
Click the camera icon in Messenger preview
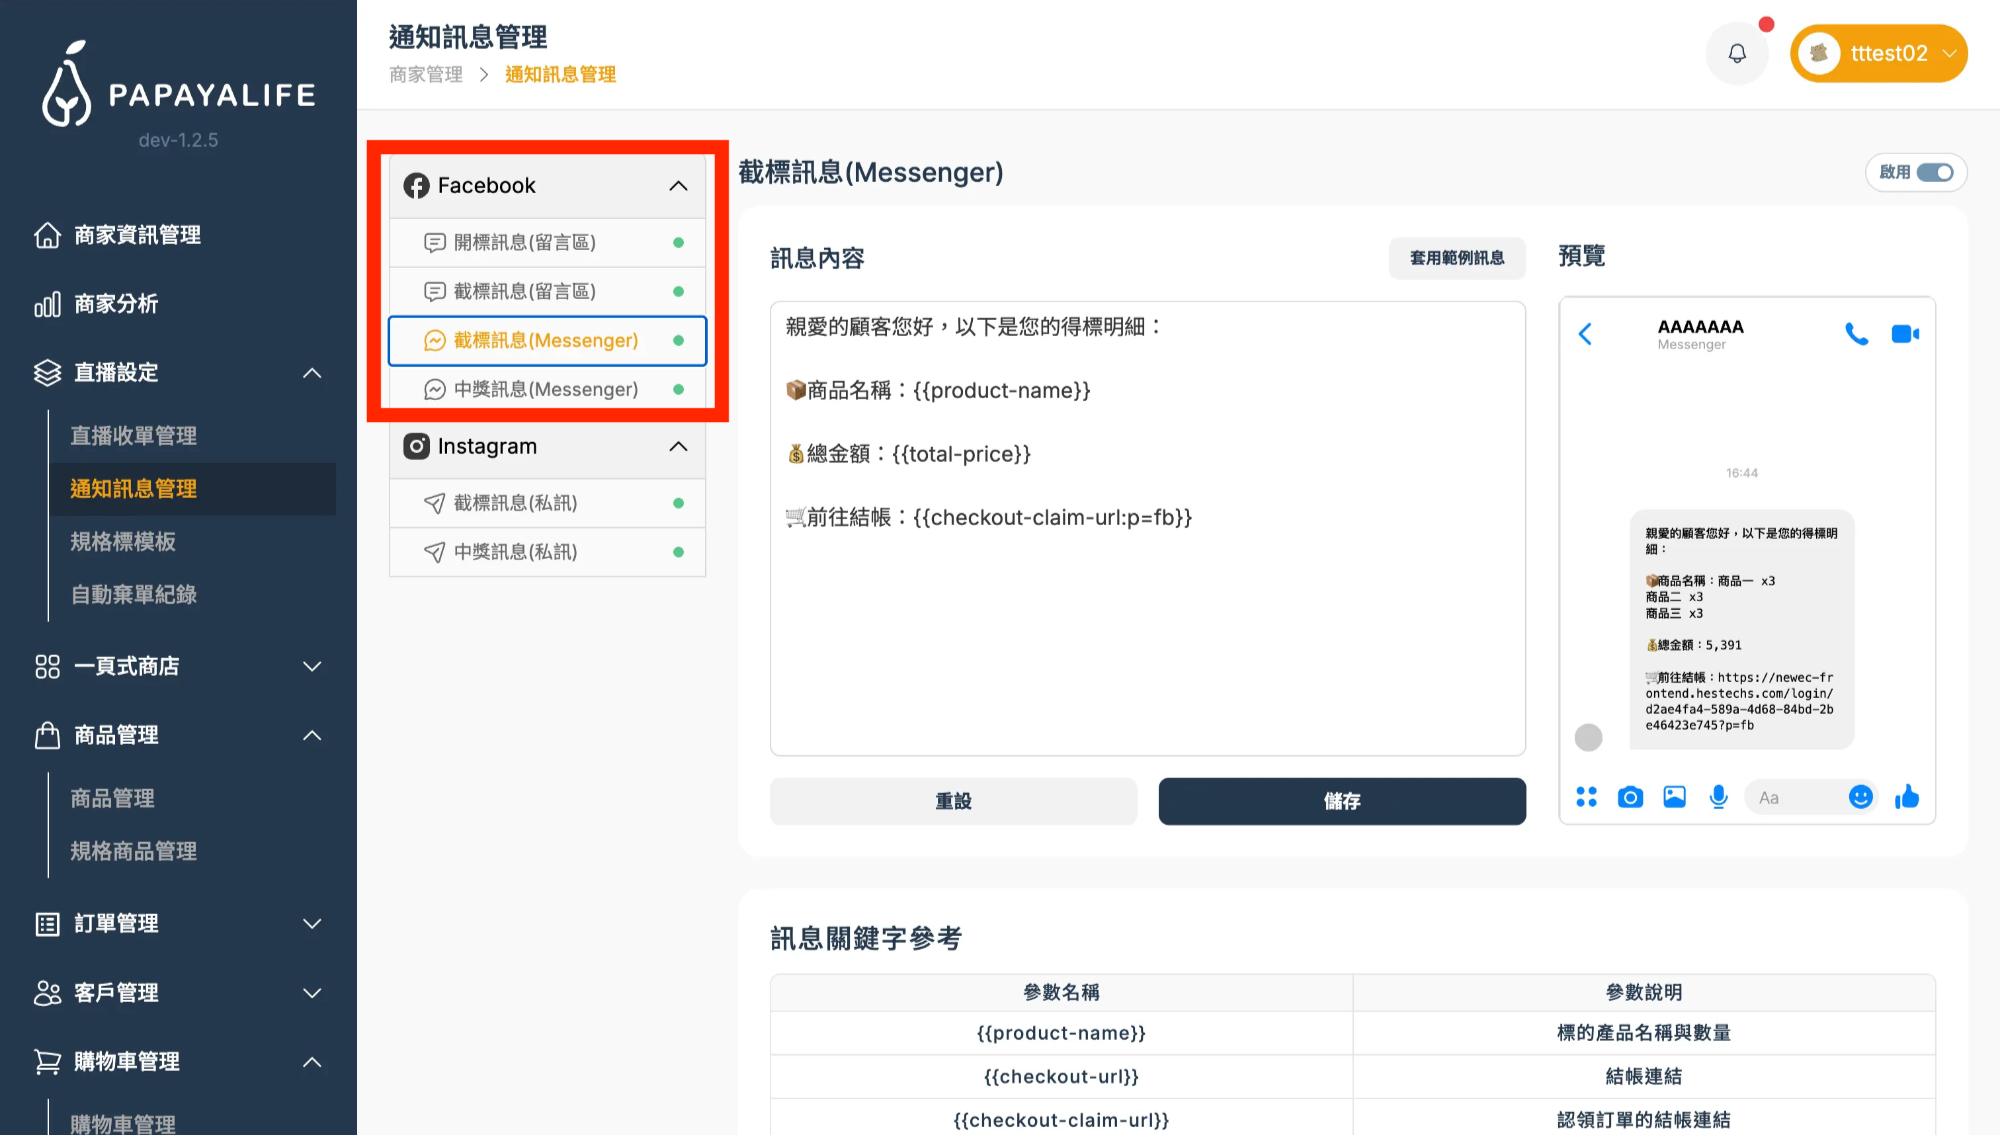coord(1630,797)
